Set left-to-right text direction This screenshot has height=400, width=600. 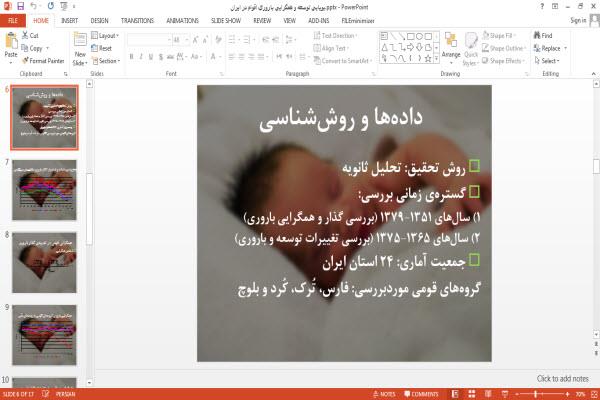[x=279, y=57]
